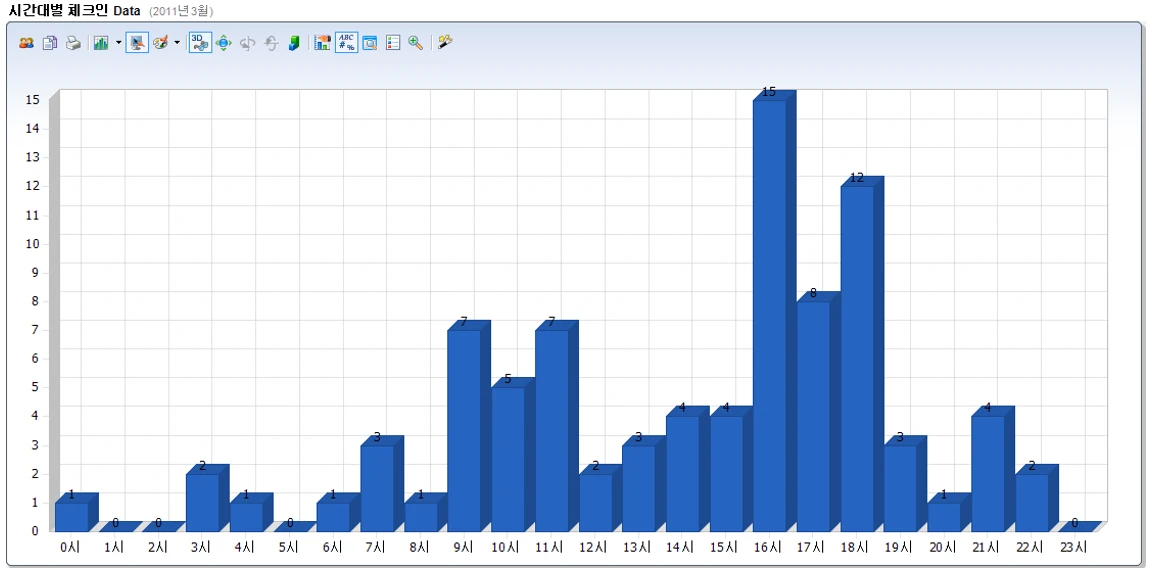Screen dimensions: 1151x574
Task: Print the chart using the printer icon
Action: point(73,43)
